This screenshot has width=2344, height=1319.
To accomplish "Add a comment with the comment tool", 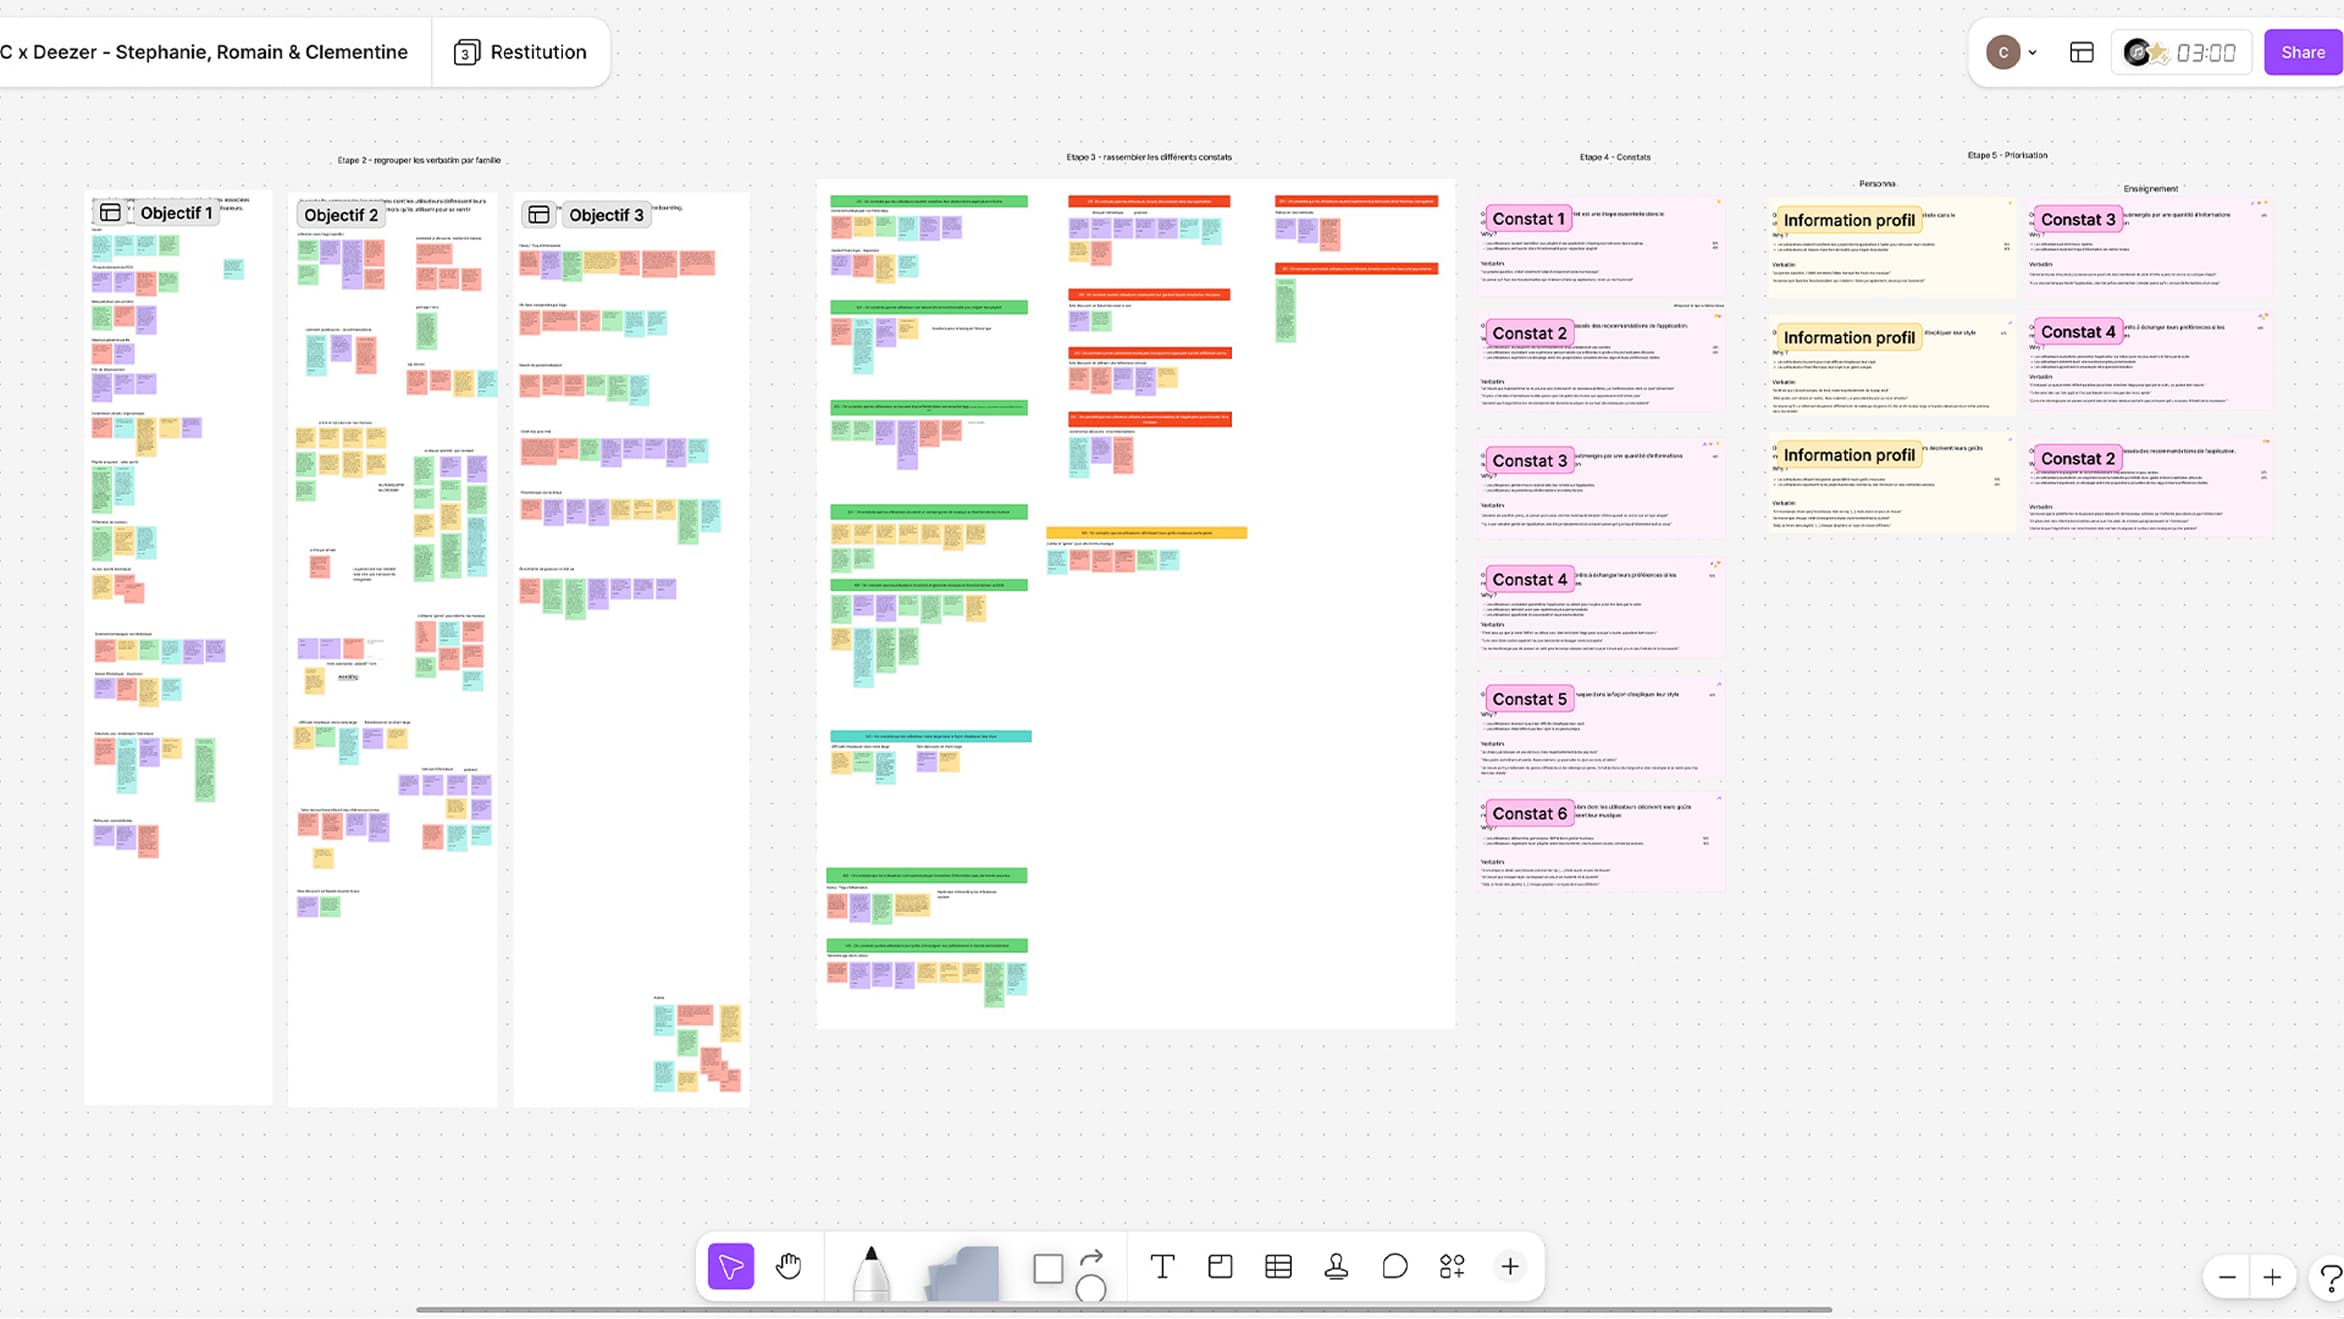I will tap(1394, 1266).
